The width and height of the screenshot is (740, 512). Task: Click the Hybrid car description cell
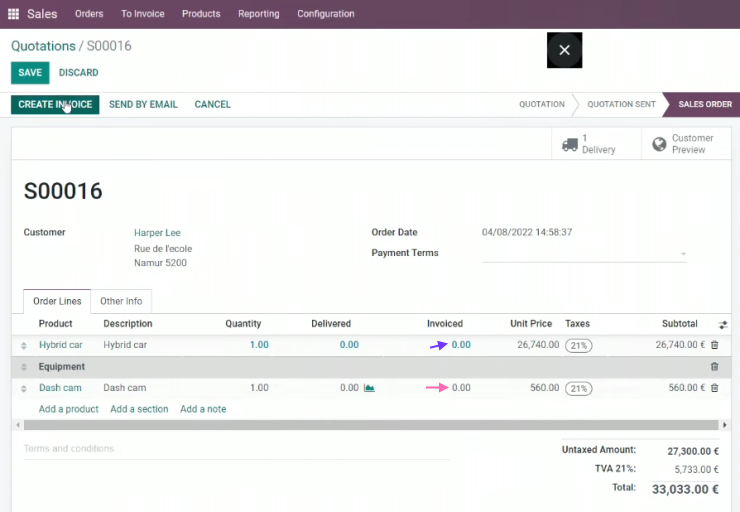coord(125,345)
